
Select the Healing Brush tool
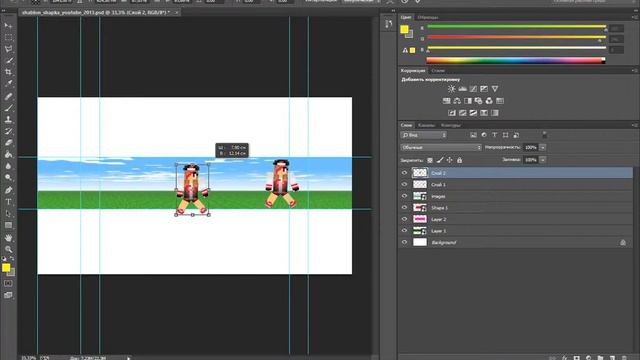[8, 97]
